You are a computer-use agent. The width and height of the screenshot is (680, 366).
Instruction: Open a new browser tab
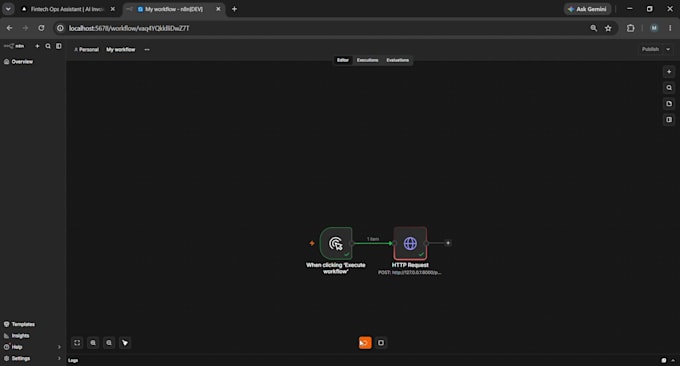tap(234, 9)
